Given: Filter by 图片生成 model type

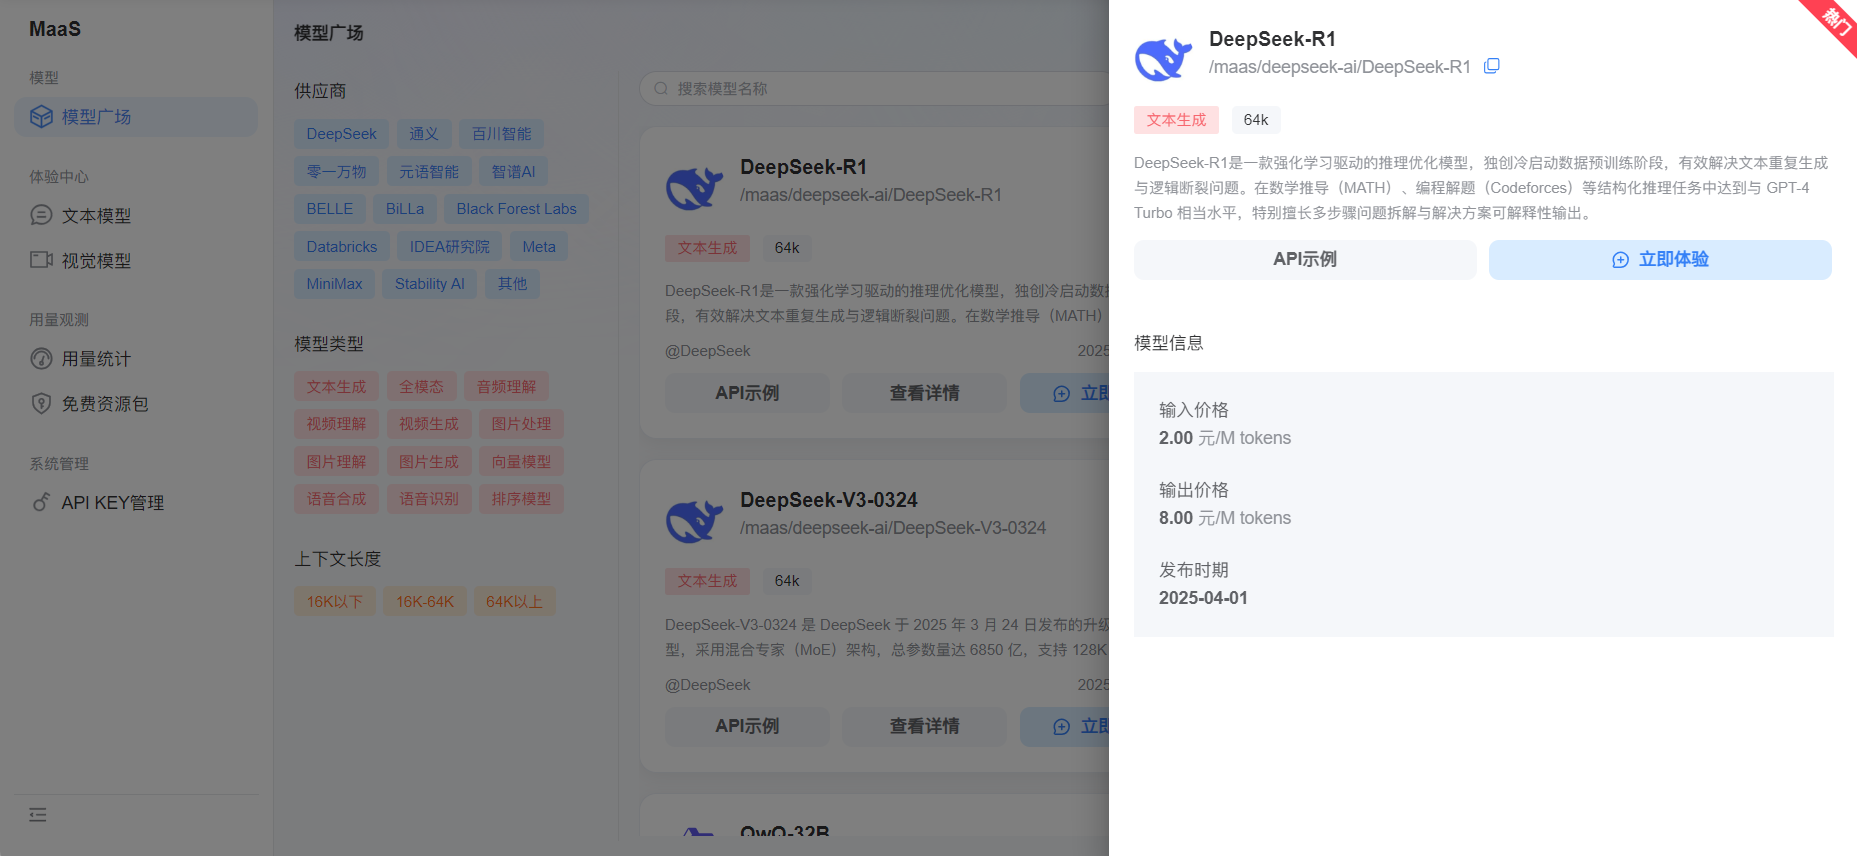Looking at the screenshot, I should [x=429, y=462].
